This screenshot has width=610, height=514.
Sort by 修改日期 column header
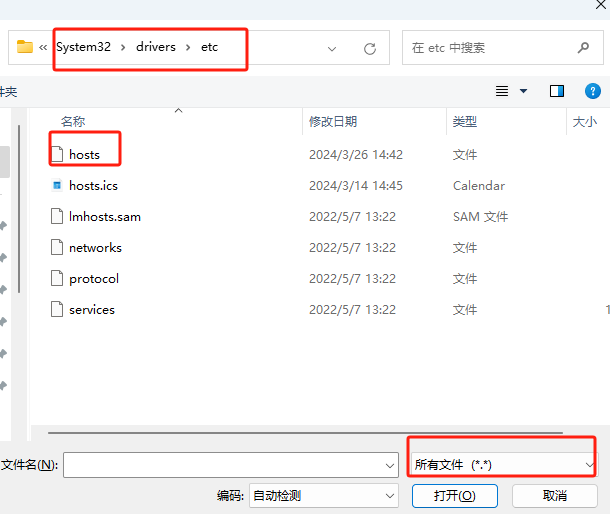click(x=333, y=122)
